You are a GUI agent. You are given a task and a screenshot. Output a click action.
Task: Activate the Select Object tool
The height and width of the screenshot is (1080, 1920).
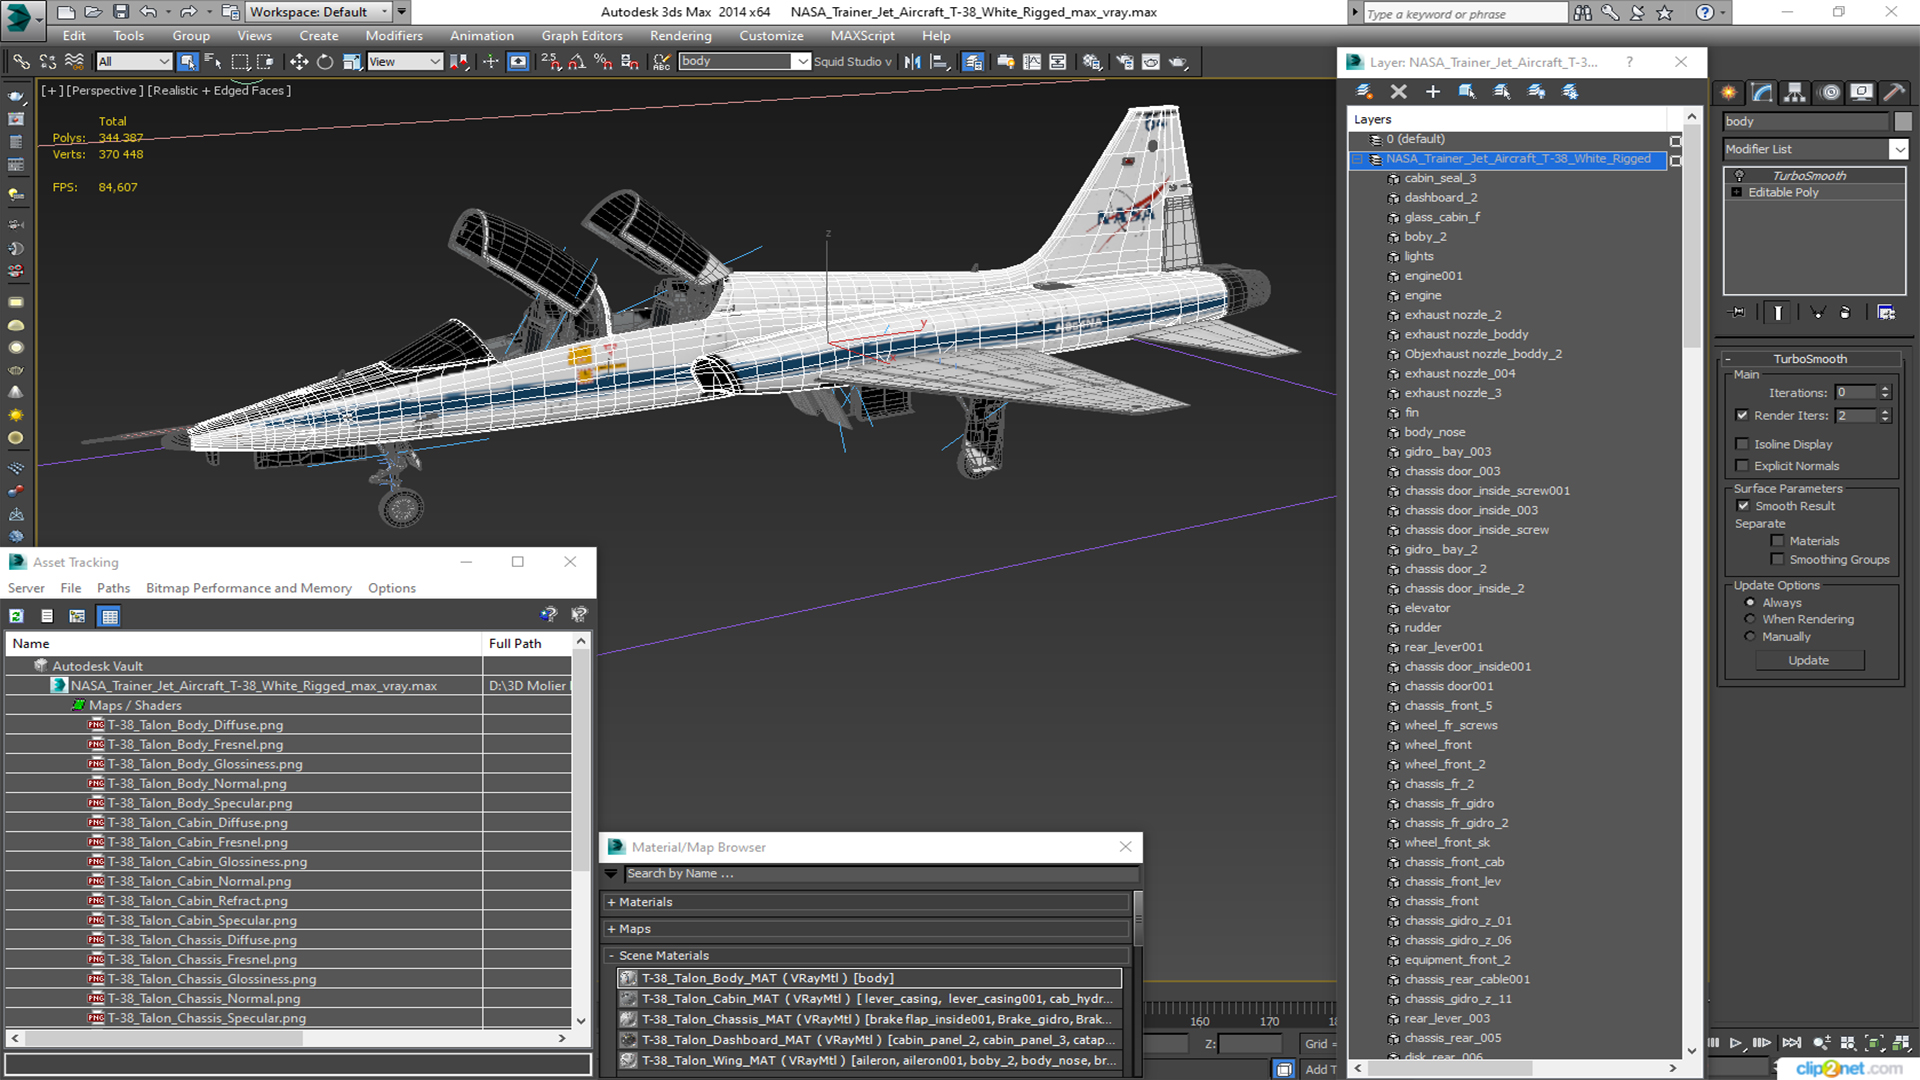coord(187,62)
